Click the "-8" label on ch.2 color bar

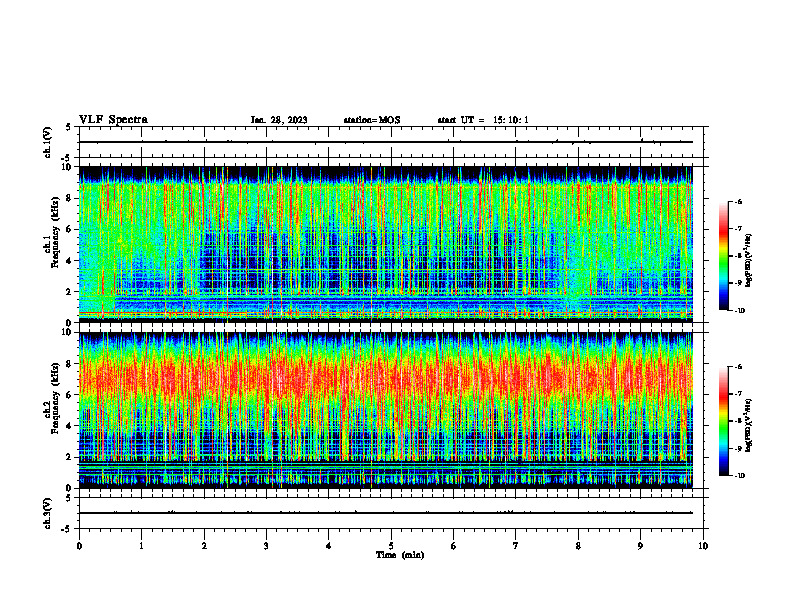pos(738,421)
